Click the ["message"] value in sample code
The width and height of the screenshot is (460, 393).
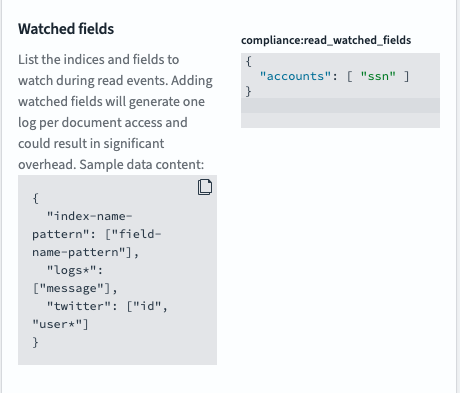[x=71, y=288]
